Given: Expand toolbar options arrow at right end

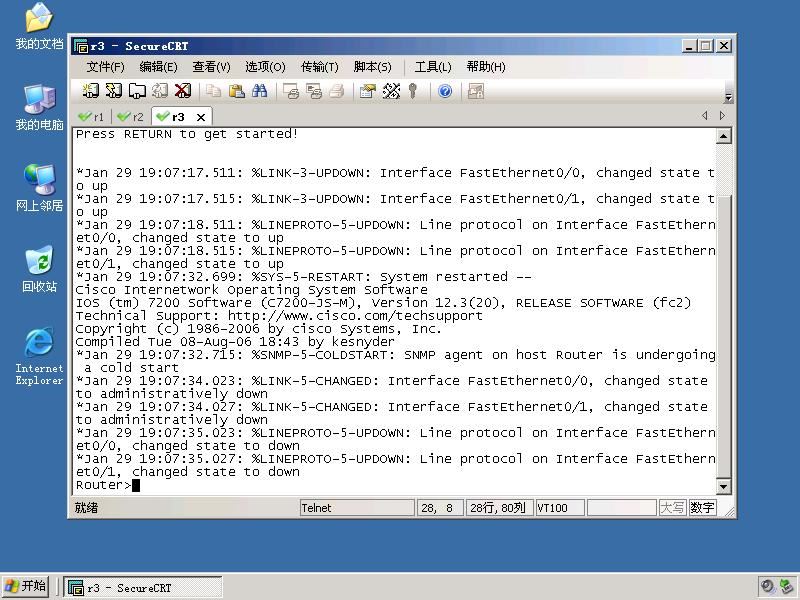Looking at the screenshot, I should point(728,97).
